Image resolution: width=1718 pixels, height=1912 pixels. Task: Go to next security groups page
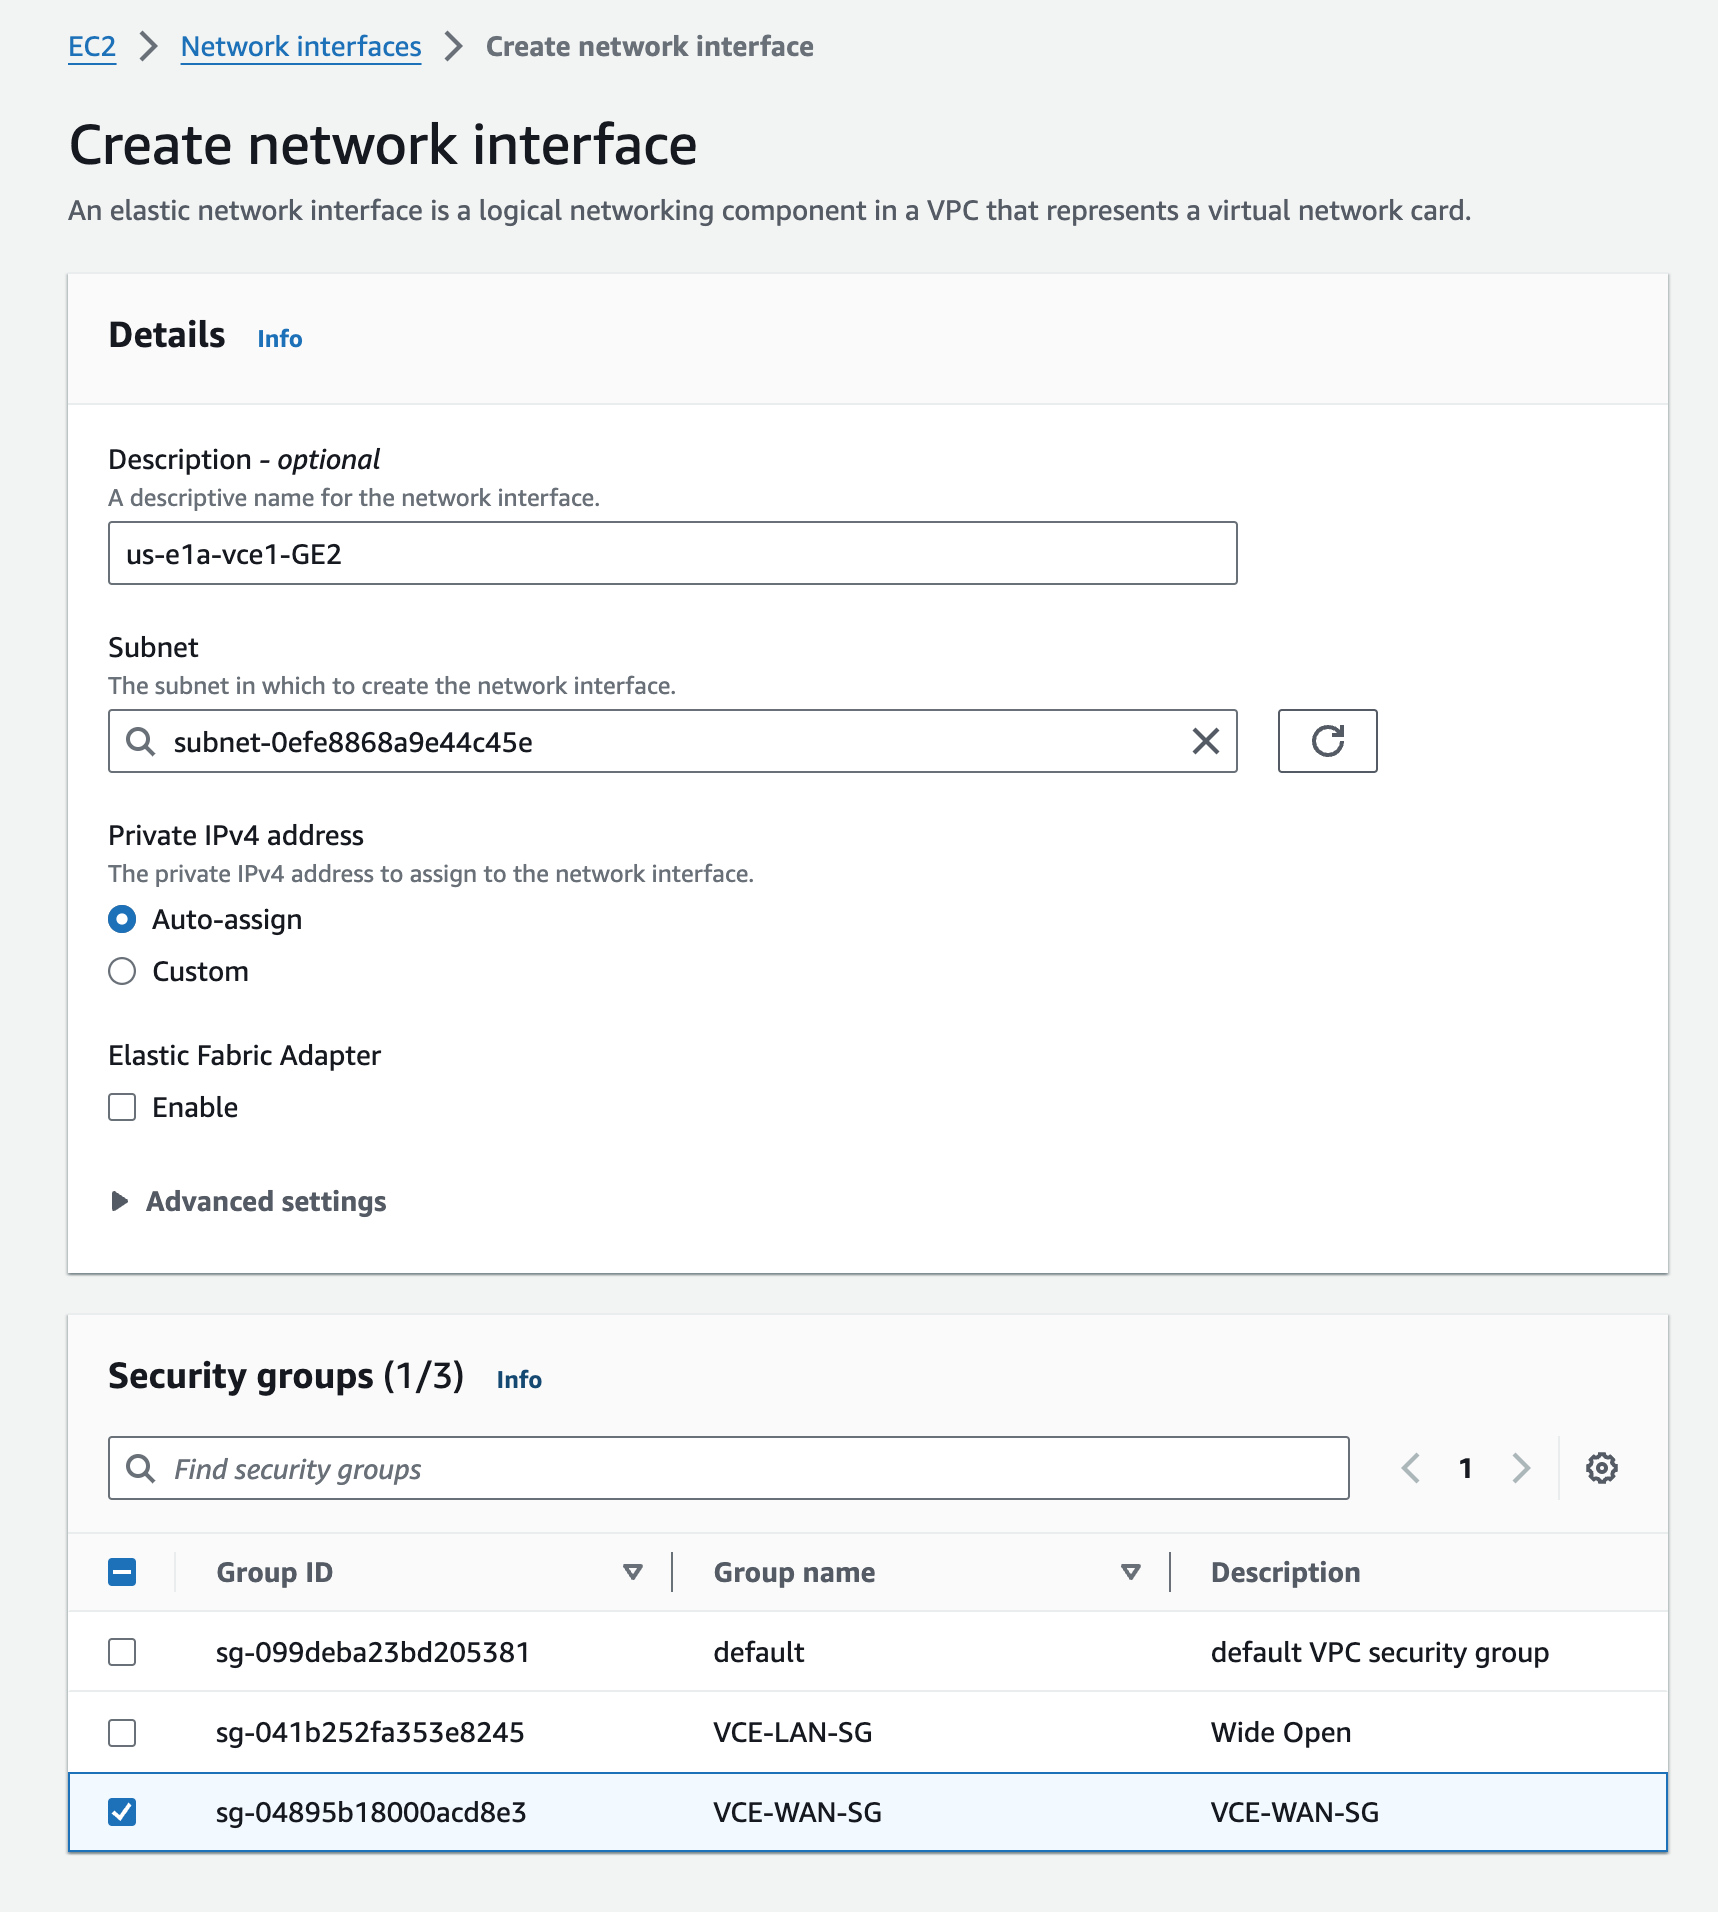coord(1521,1468)
